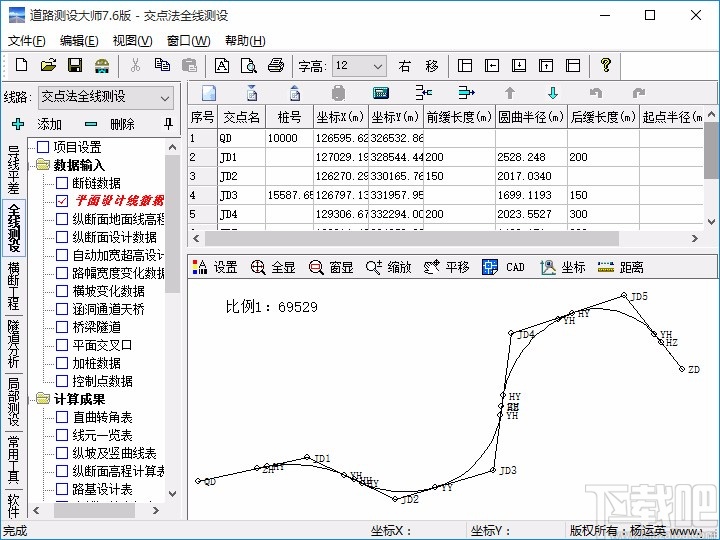
Task: Move row down with the teal arrow
Action: pyautogui.click(x=553, y=93)
